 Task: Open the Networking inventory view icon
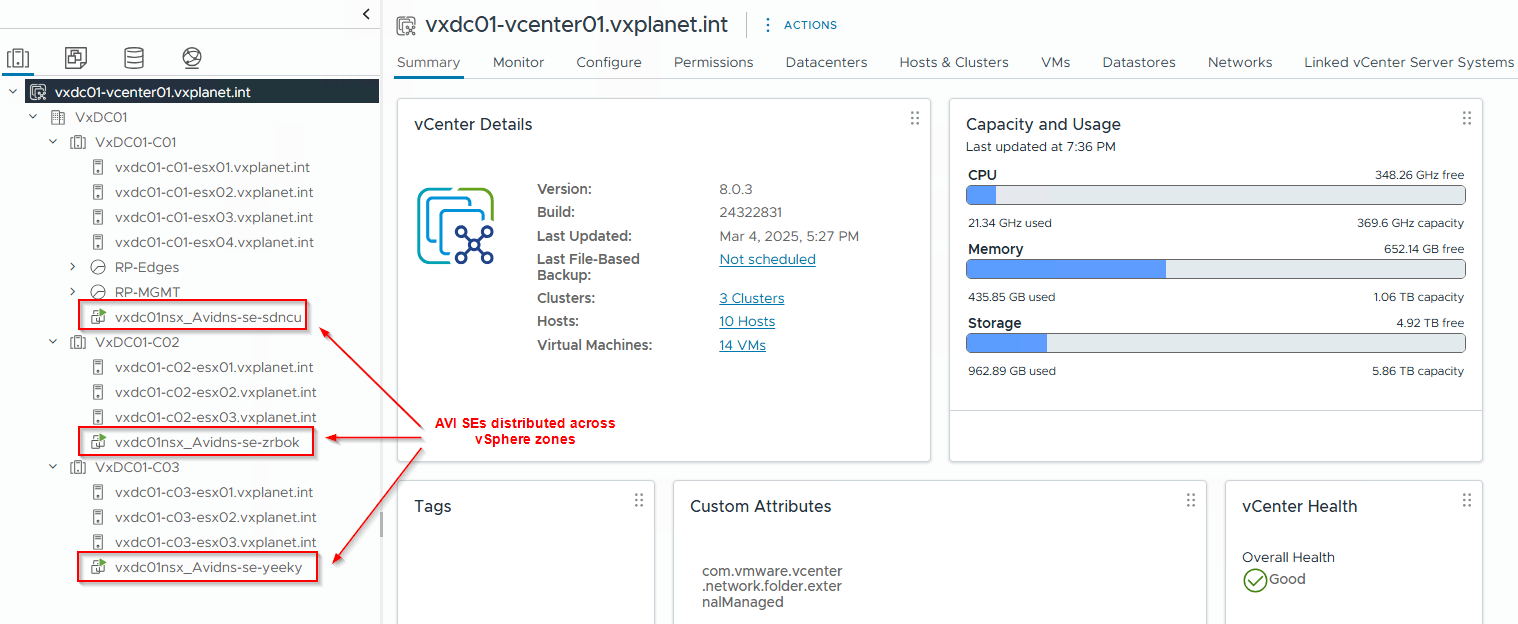(192, 57)
